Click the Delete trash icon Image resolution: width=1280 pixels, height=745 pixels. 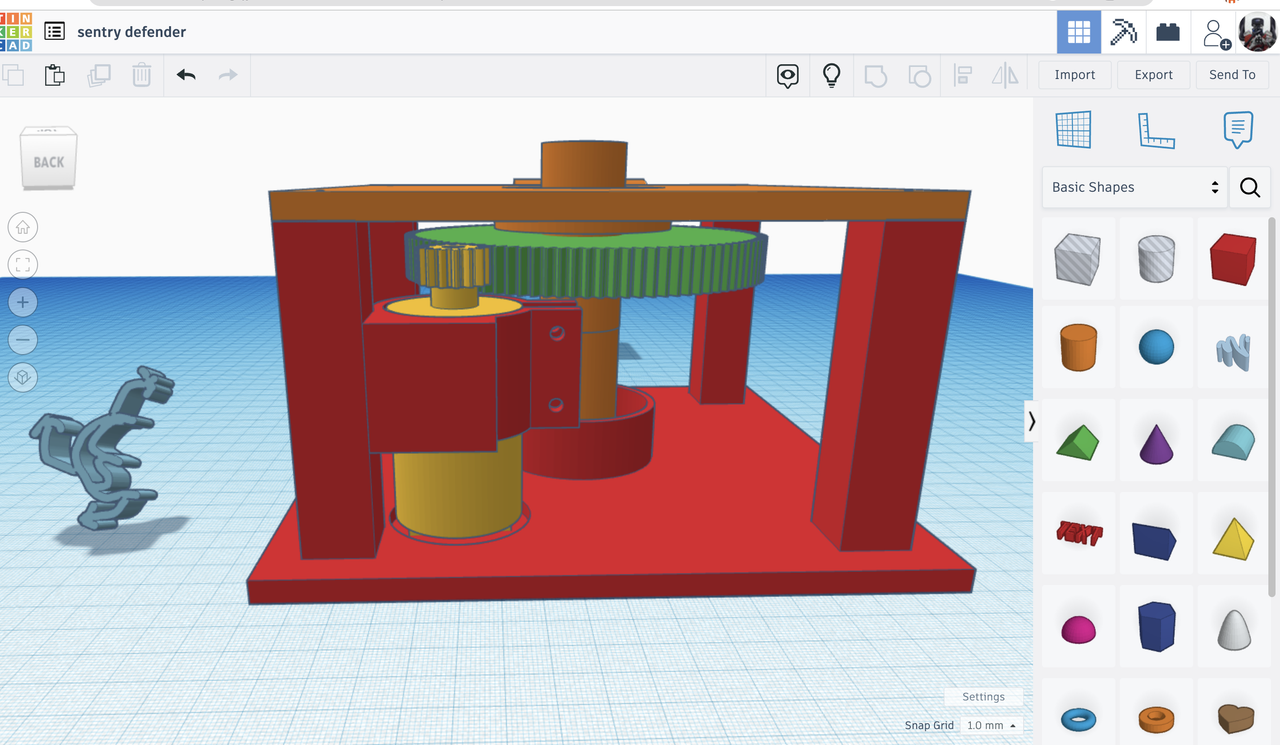click(x=142, y=75)
